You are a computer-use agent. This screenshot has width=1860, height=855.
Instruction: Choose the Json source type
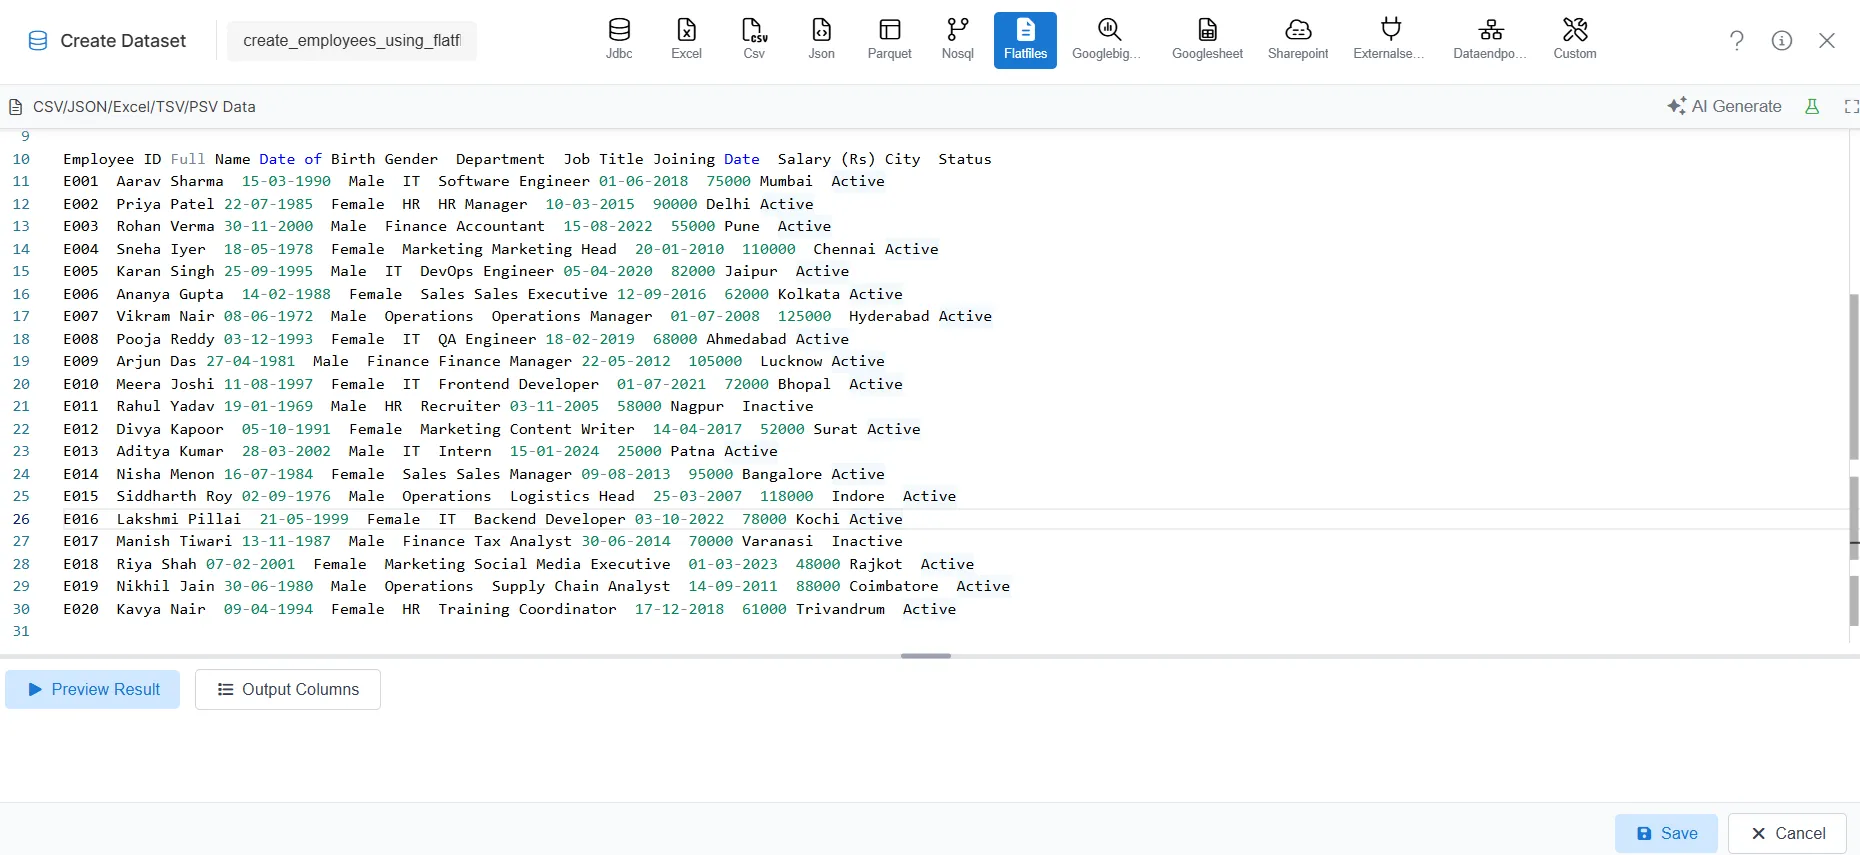tap(821, 40)
